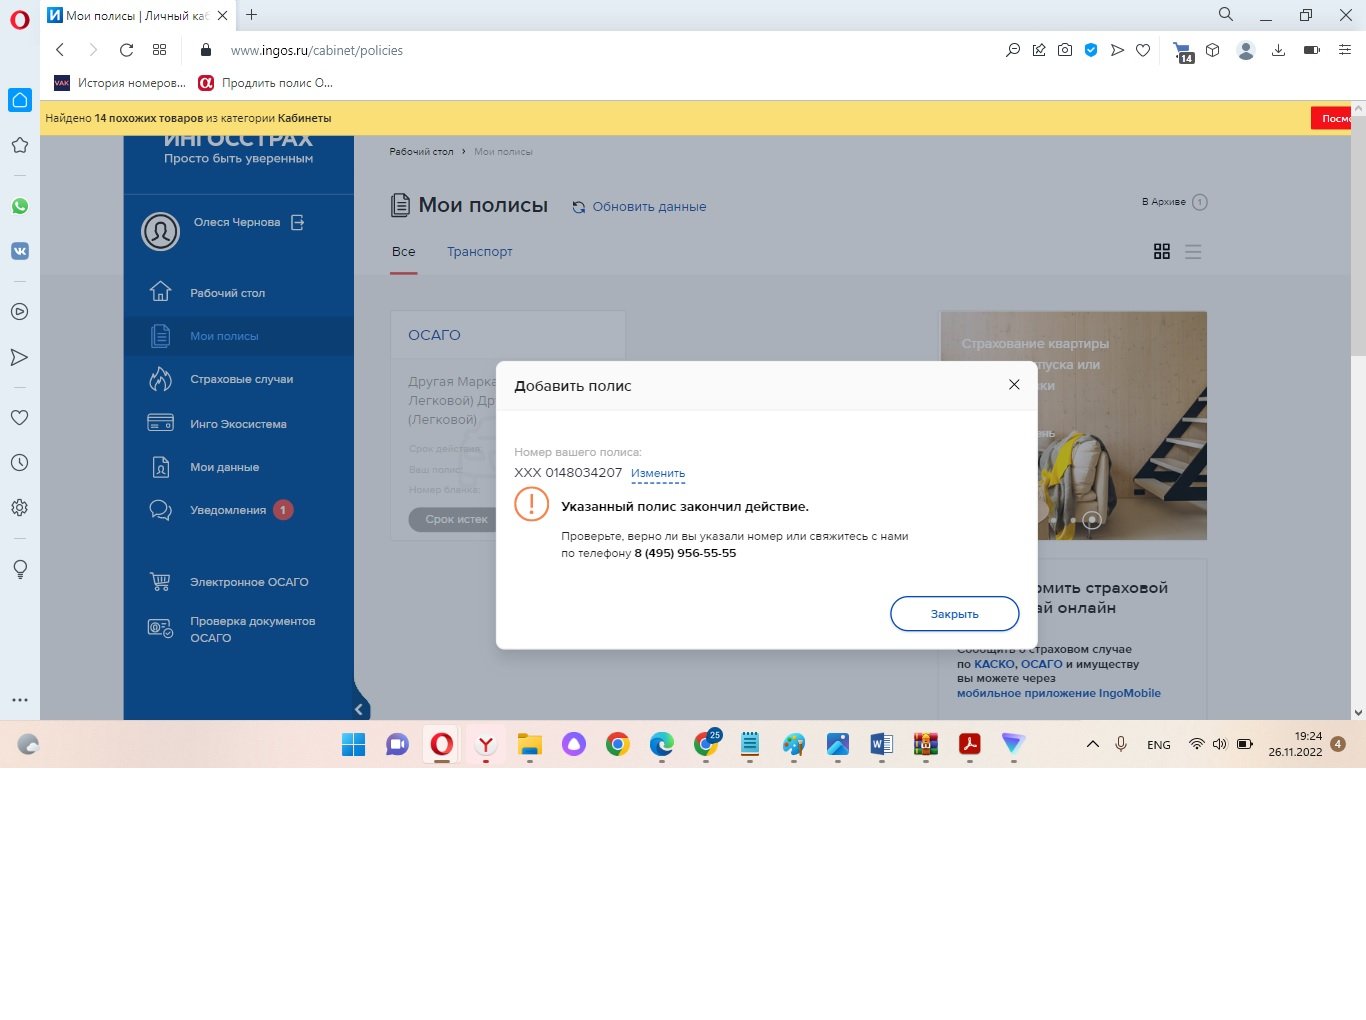Image resolution: width=1366 pixels, height=1020 pixels.
Task: Show hidden tray icons chevron
Action: point(1093,744)
